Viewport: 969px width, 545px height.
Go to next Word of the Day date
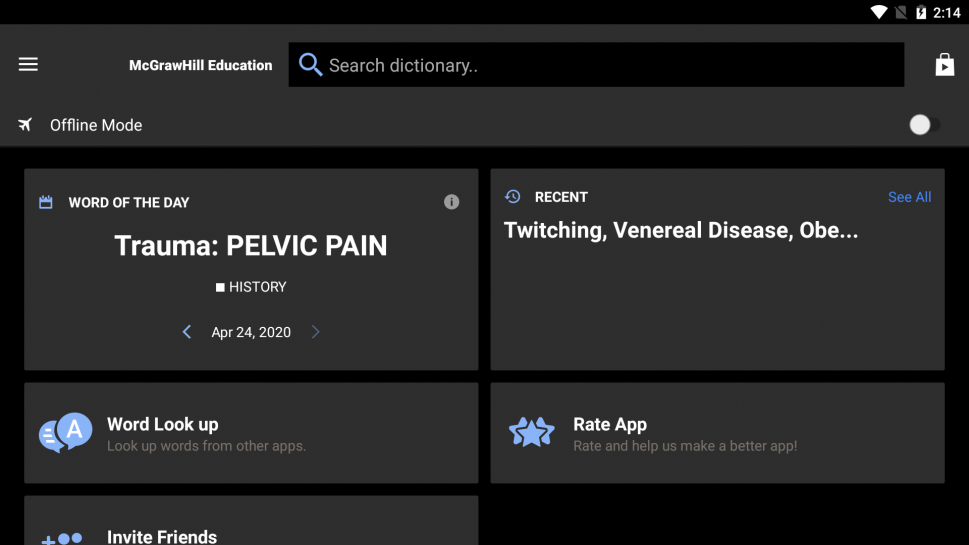coord(316,332)
